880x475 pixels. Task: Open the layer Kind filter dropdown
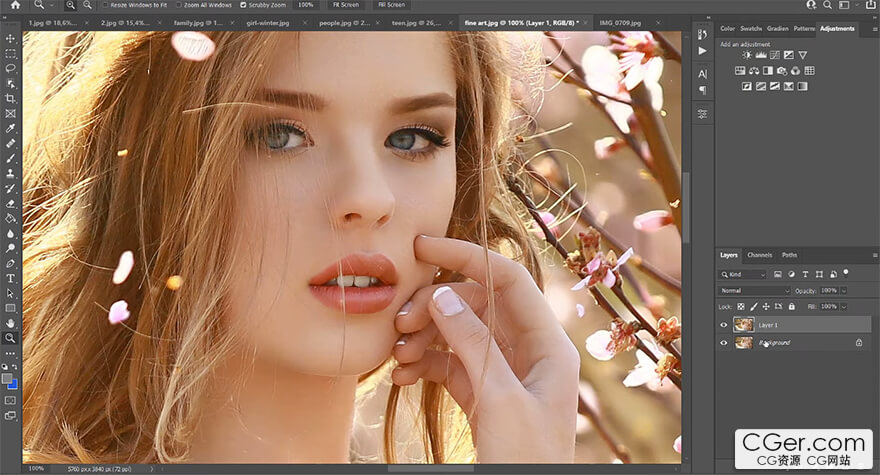(743, 274)
